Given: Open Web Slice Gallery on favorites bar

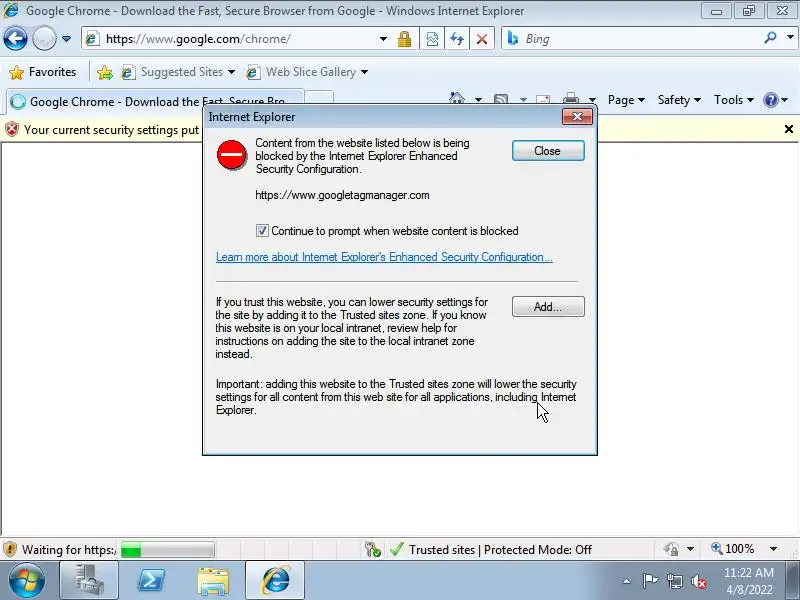Looking at the screenshot, I should tap(307, 72).
